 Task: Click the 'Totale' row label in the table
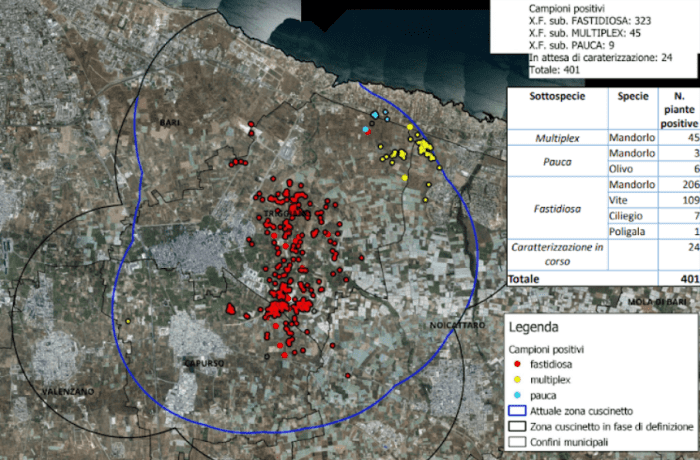[x=524, y=279]
